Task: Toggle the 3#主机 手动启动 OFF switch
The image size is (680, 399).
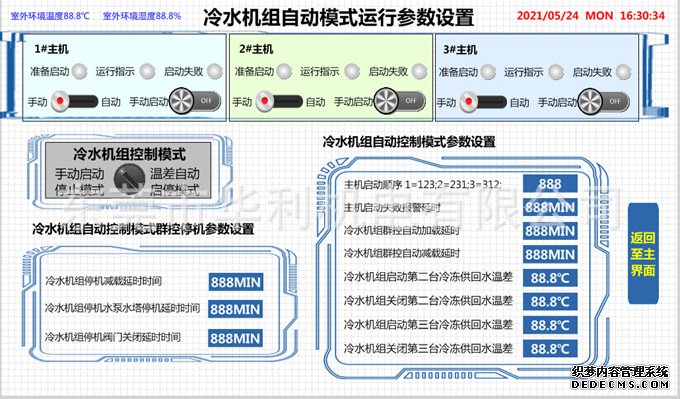Action: coord(604,101)
